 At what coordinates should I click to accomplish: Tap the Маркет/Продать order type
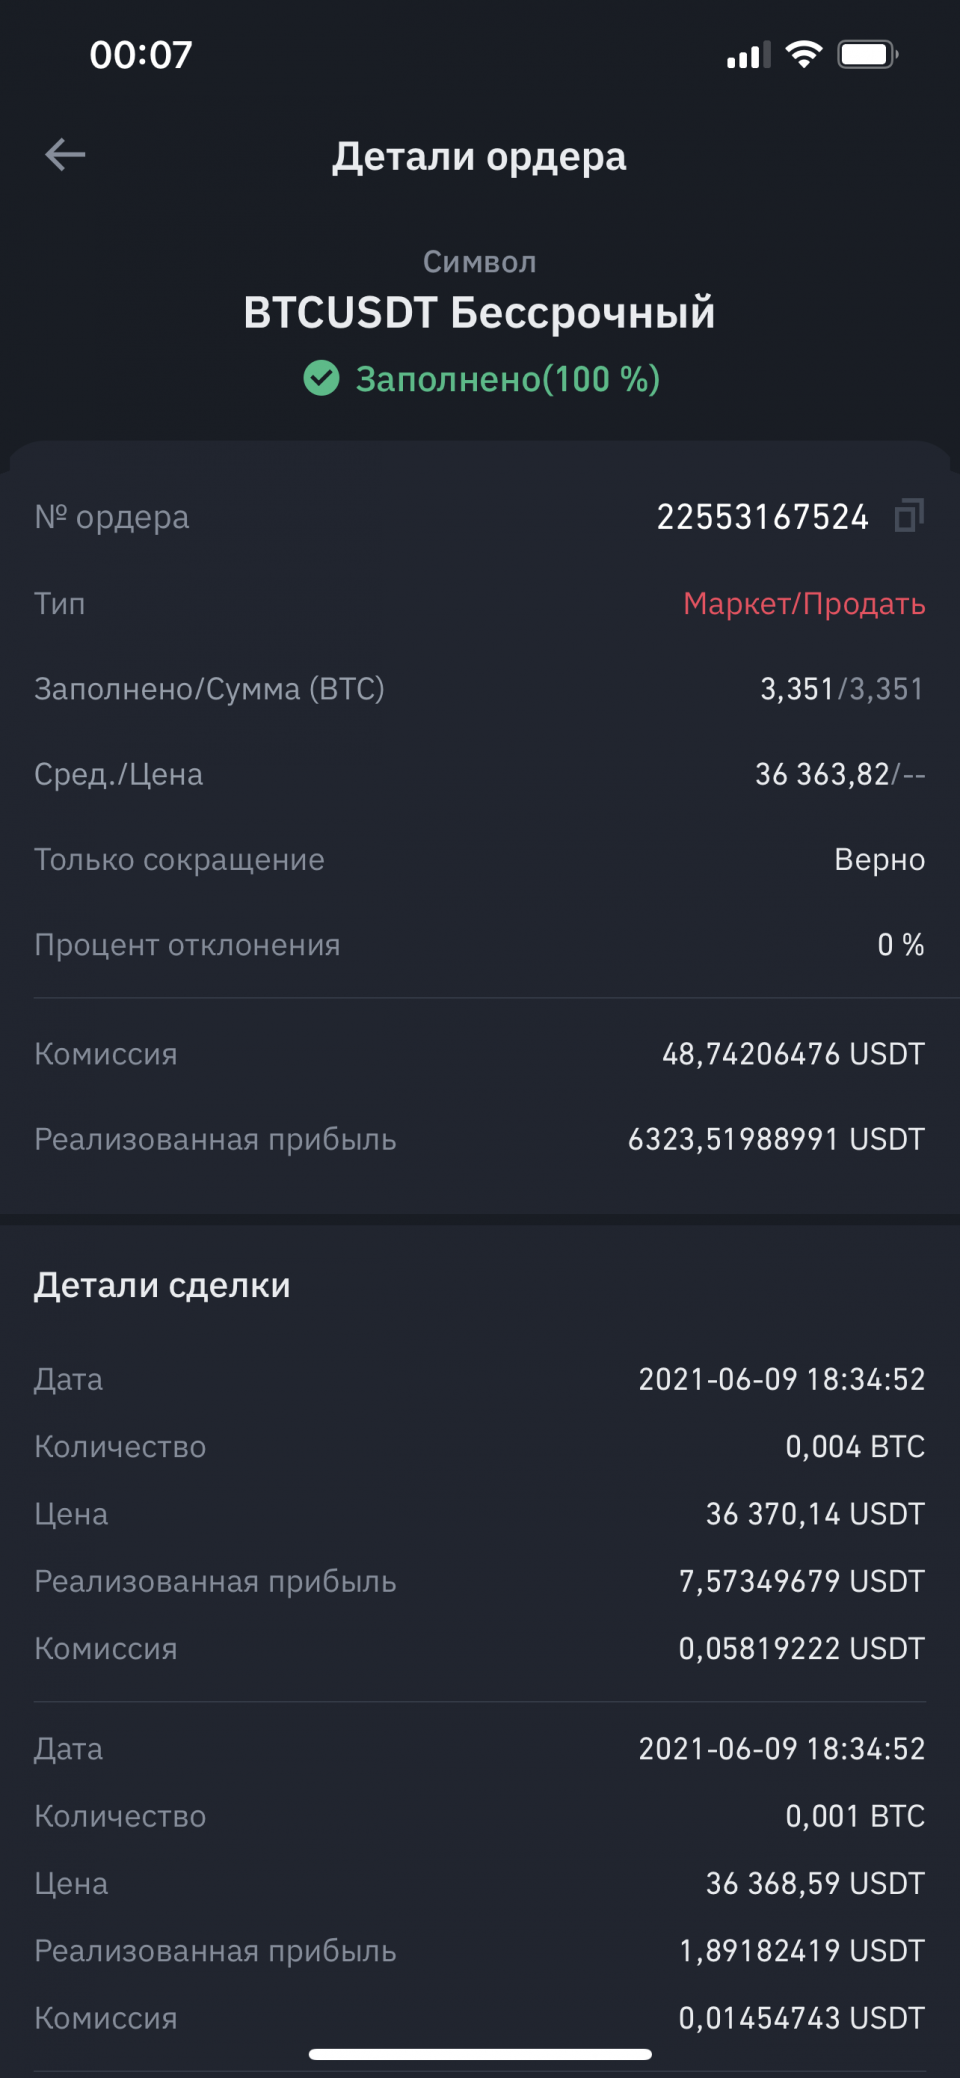(x=804, y=604)
